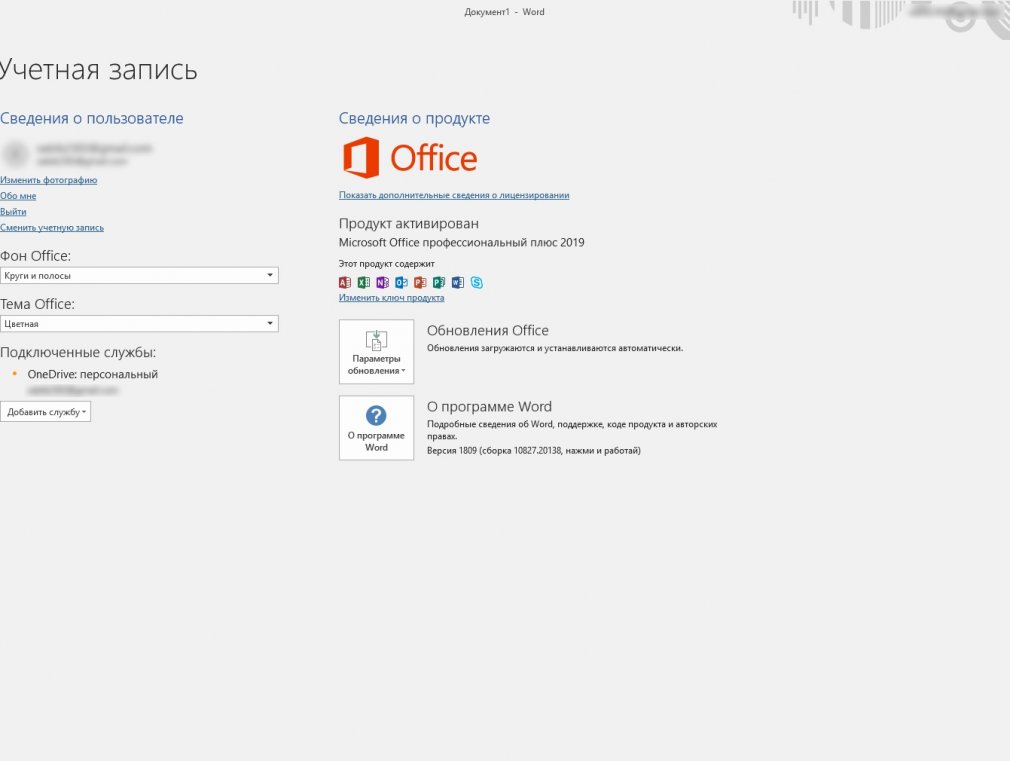Viewport: 1010px width, 761px height.
Task: Select OneDrive: персональный service entry
Action: pos(92,374)
